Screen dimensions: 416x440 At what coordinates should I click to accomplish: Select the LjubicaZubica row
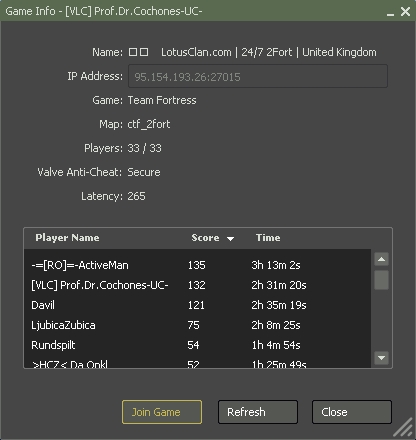point(197,325)
